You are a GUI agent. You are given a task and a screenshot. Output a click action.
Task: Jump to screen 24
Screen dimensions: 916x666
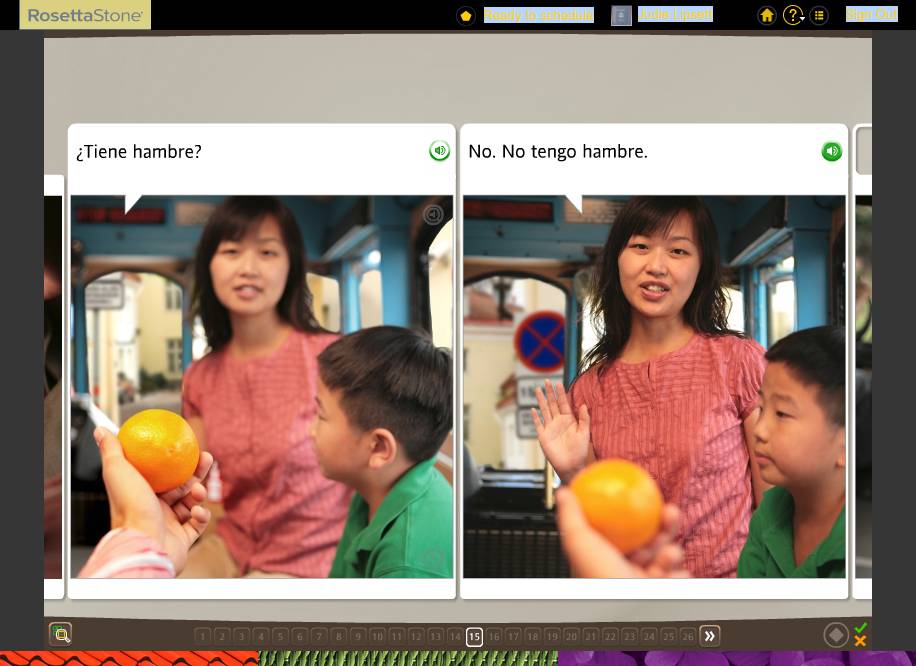tap(649, 636)
